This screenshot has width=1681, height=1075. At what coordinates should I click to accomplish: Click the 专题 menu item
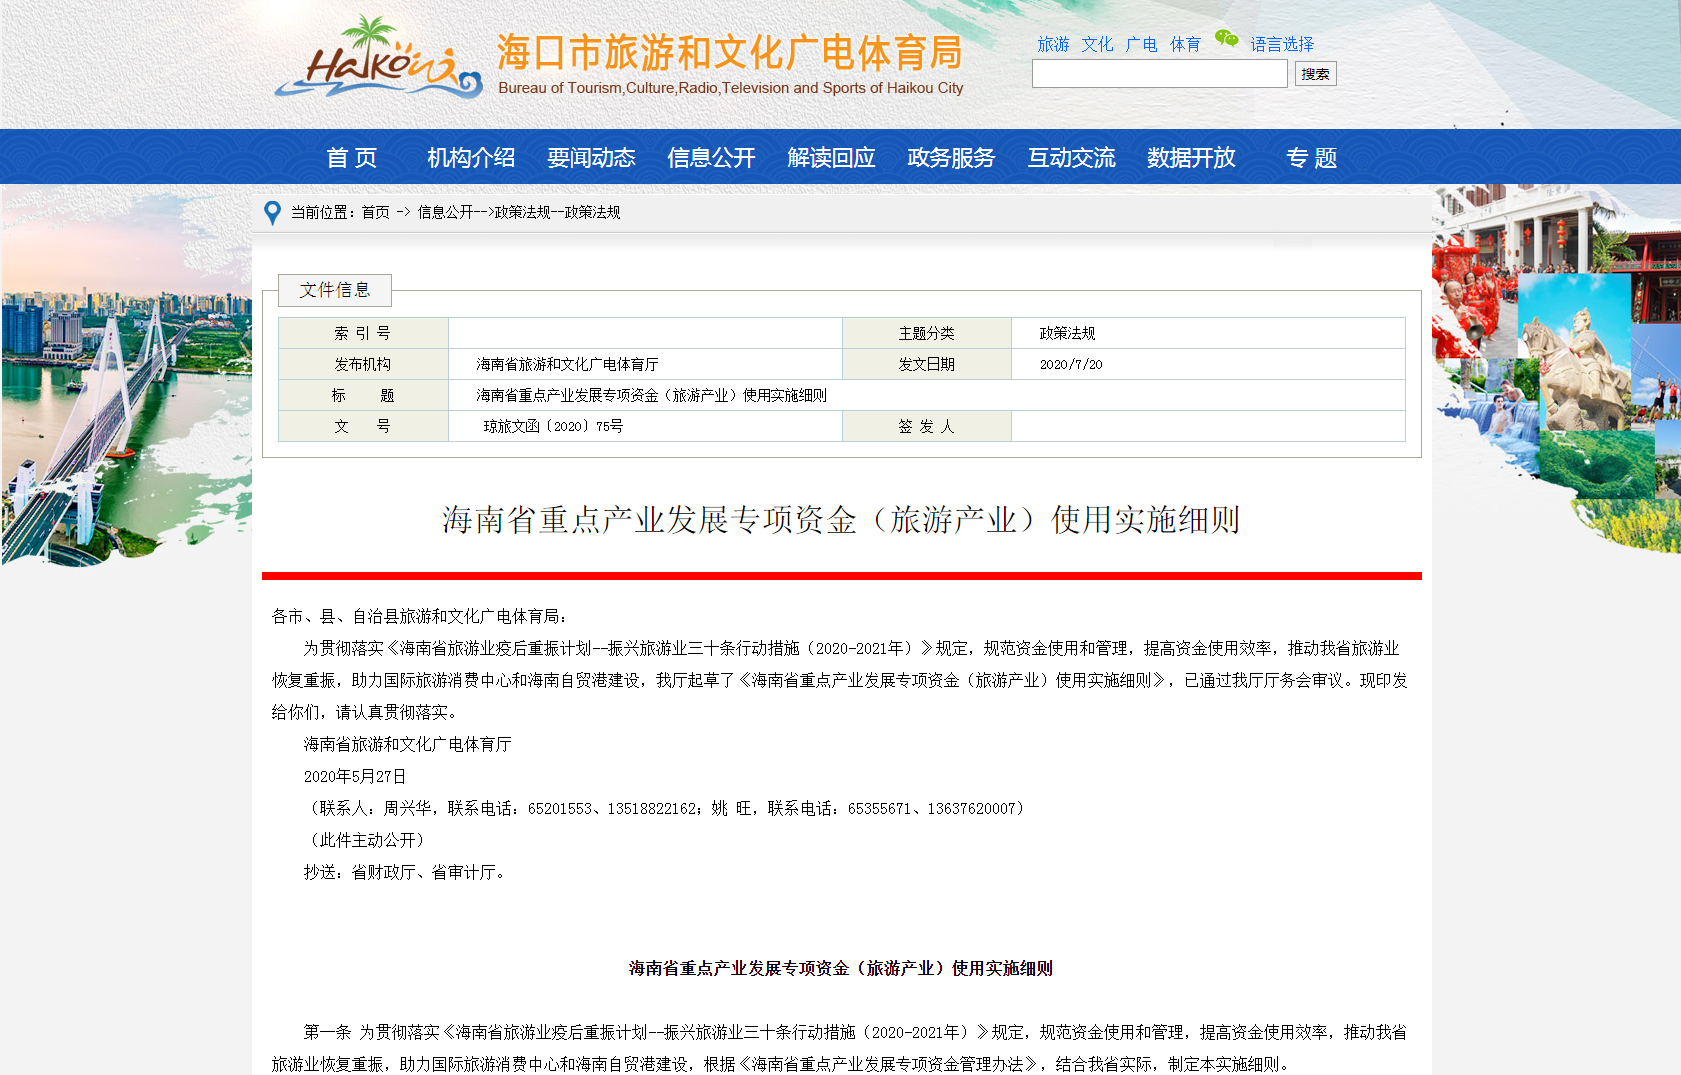1311,158
